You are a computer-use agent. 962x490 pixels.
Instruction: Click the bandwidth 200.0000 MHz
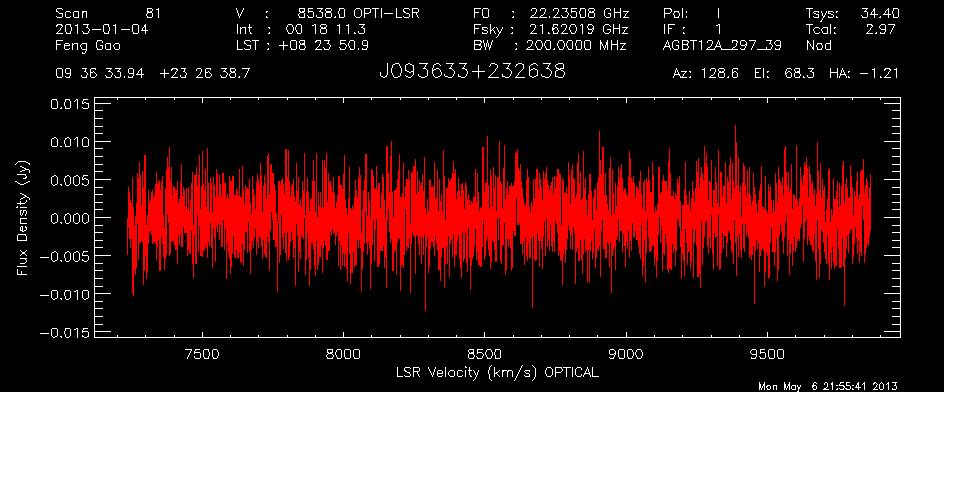pyautogui.click(x=577, y=45)
